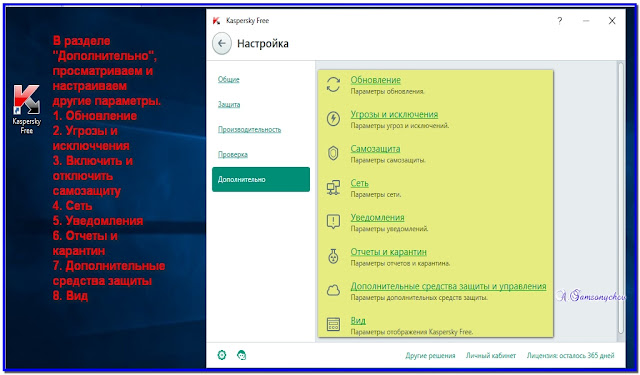Minimize the Kaspersky Free window

[x=586, y=21]
